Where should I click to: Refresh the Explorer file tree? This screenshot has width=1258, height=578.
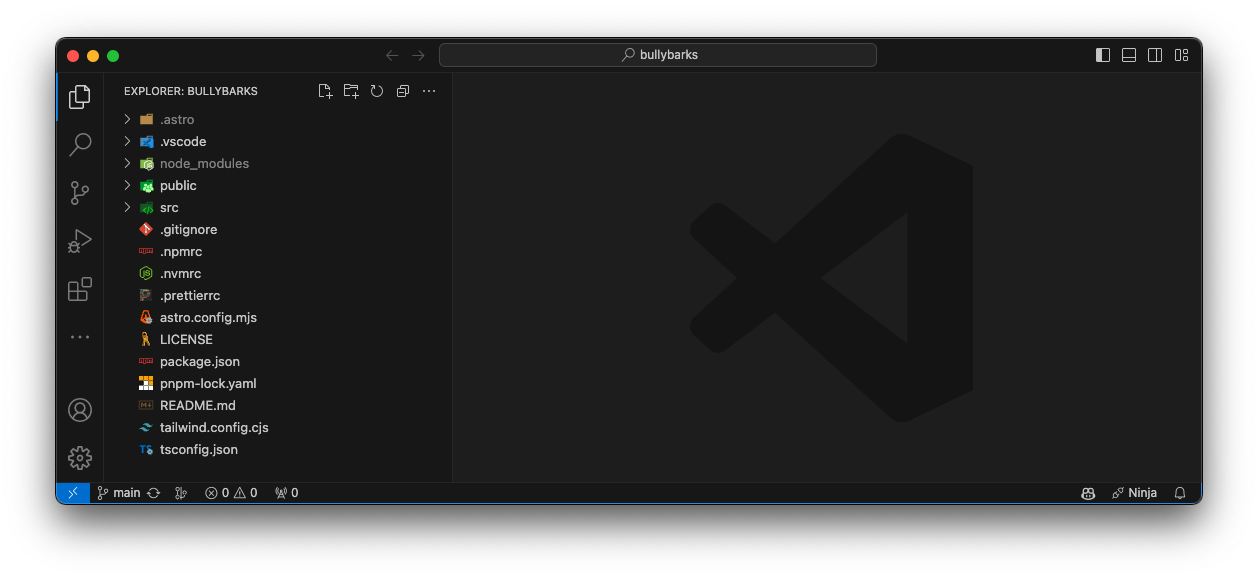[377, 91]
